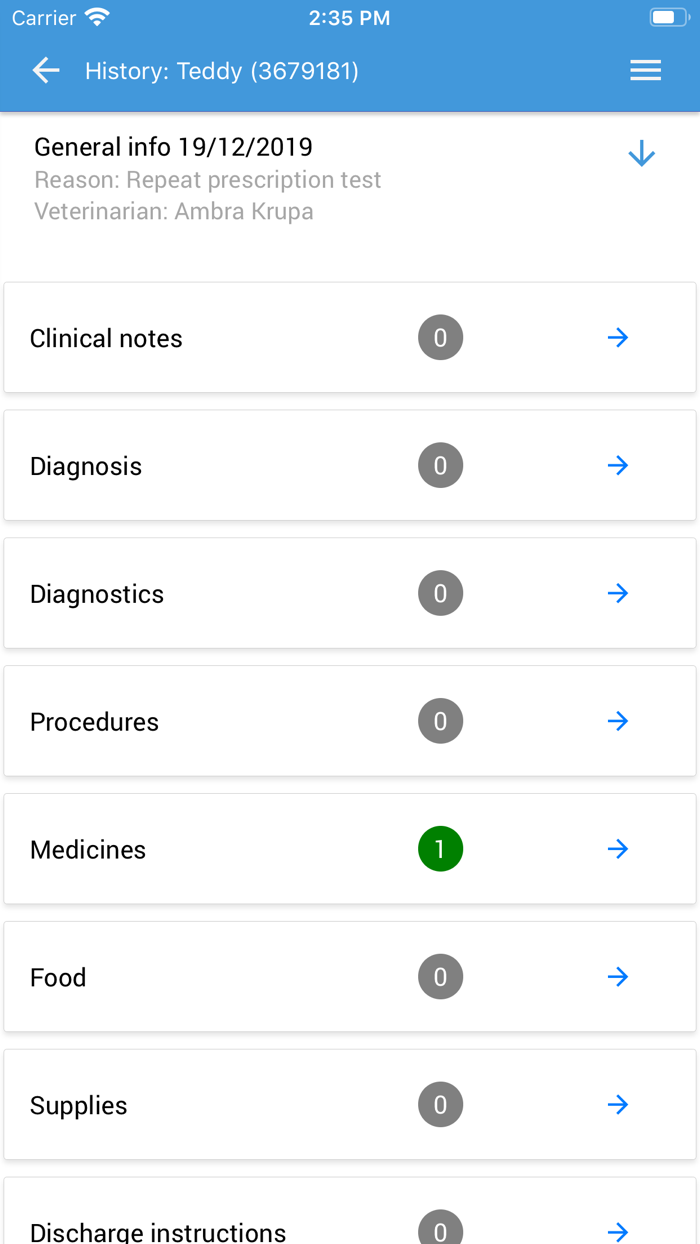Tap the arrow next to Food
Screen dimensions: 700x1244
tap(618, 977)
